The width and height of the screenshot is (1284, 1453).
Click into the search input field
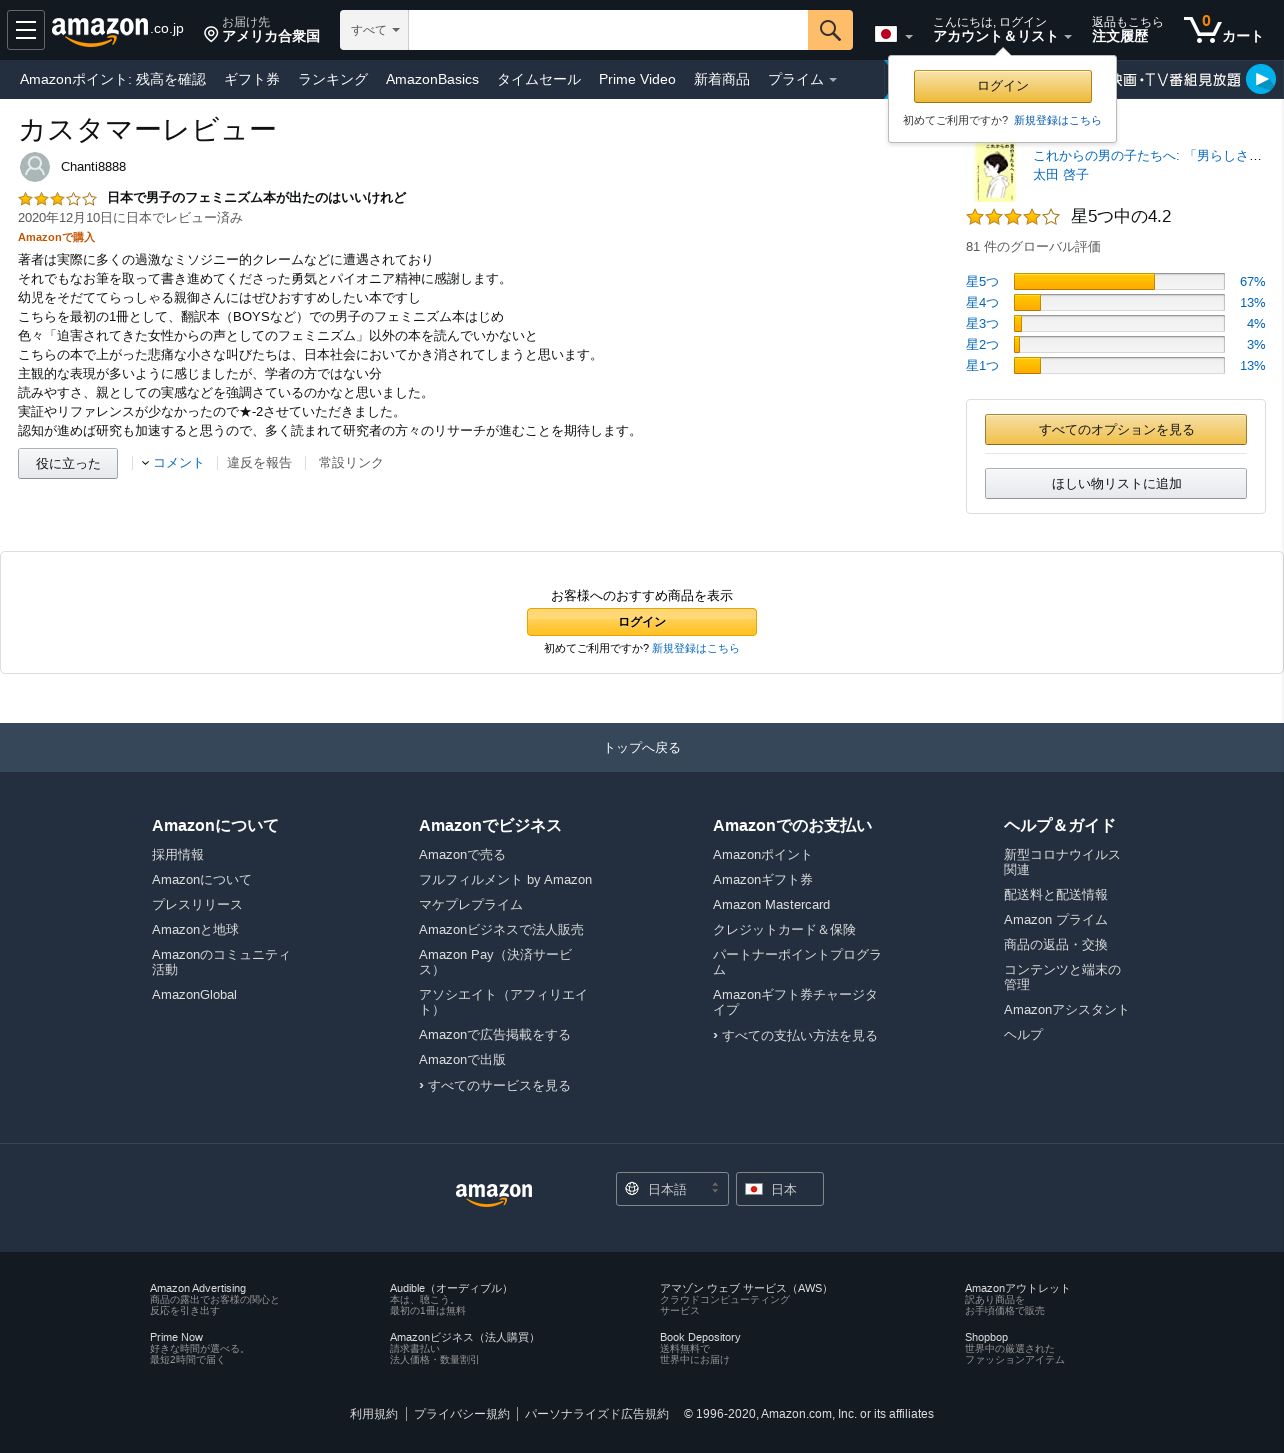click(x=608, y=30)
